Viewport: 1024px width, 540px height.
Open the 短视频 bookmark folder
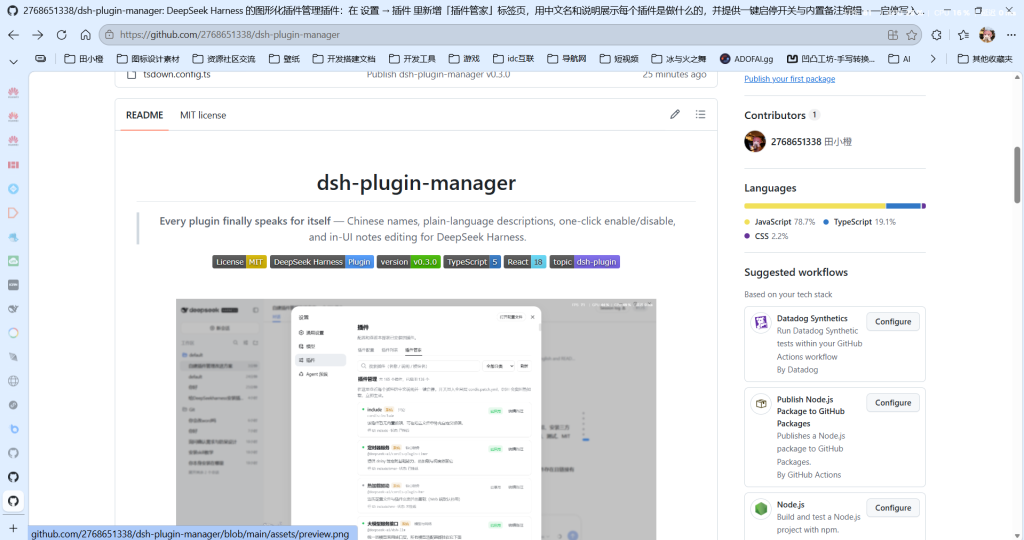618,59
